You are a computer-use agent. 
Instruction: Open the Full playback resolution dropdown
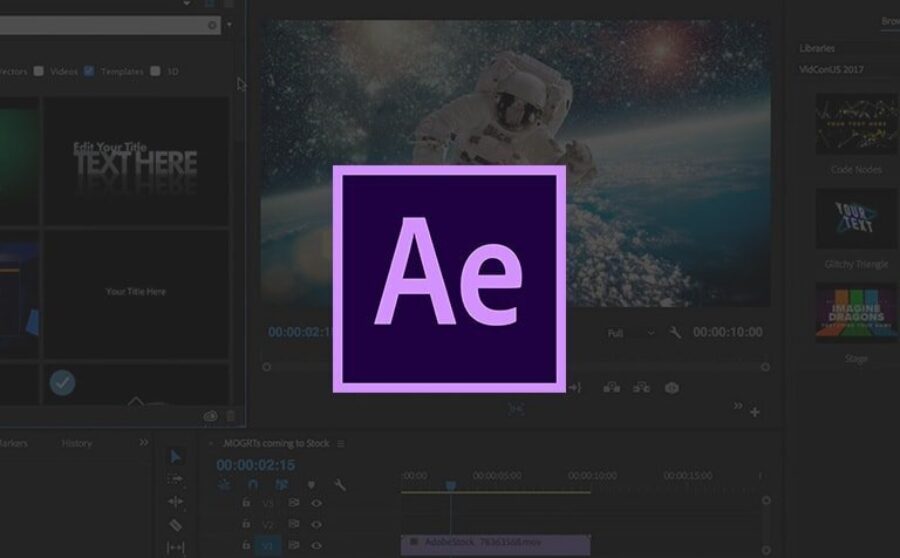pos(630,333)
